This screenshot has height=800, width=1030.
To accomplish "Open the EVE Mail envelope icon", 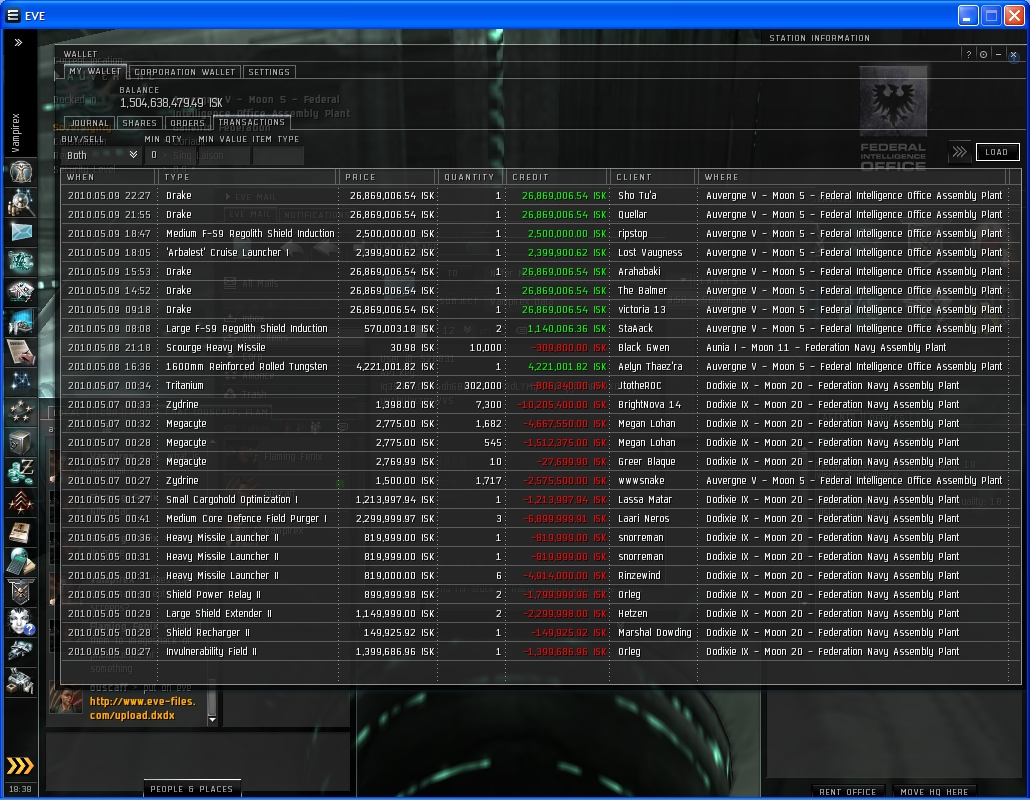I will point(21,232).
